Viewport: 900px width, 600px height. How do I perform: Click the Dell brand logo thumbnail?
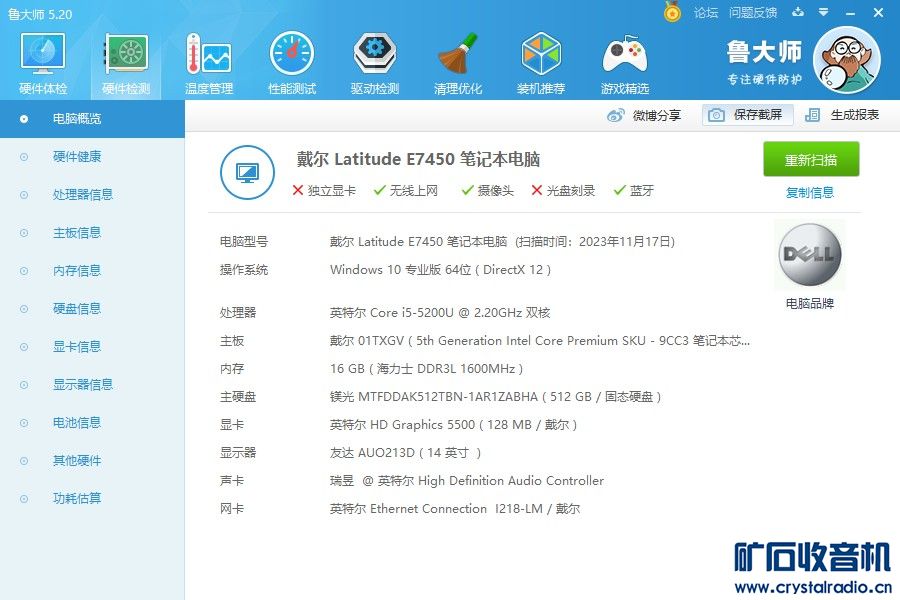tap(810, 254)
